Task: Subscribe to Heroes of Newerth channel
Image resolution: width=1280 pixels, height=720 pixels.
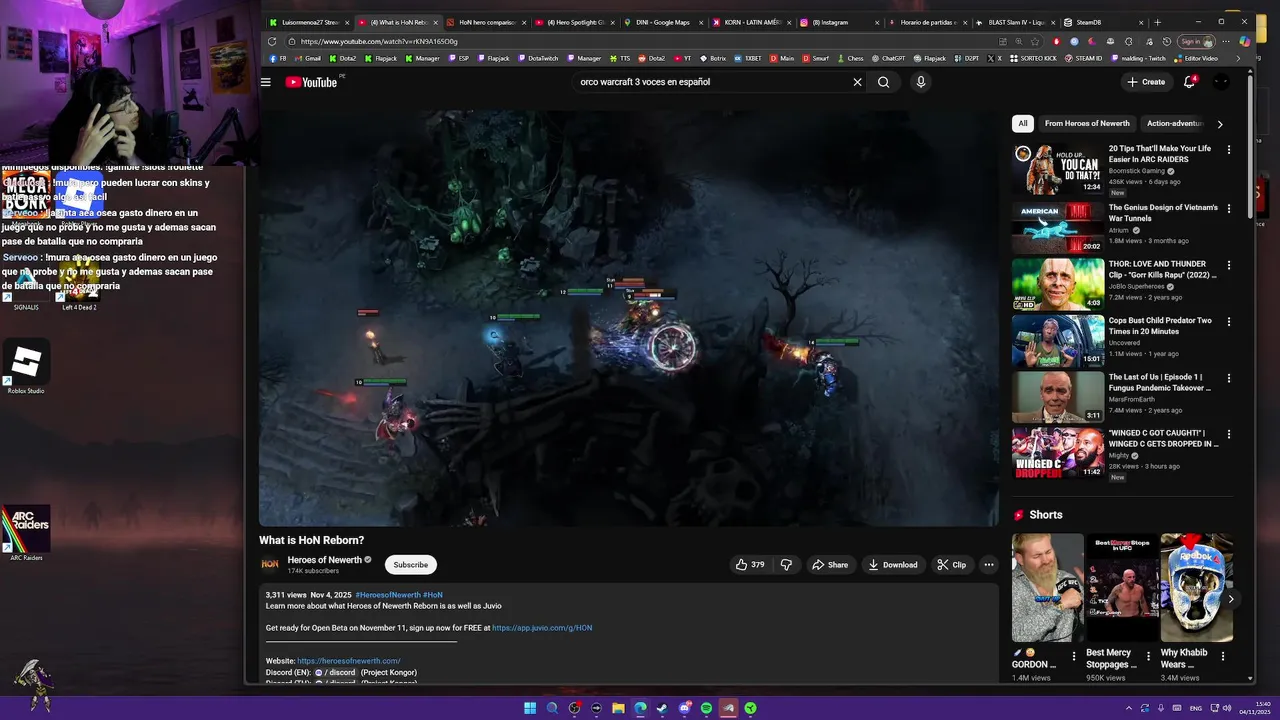Action: click(410, 565)
